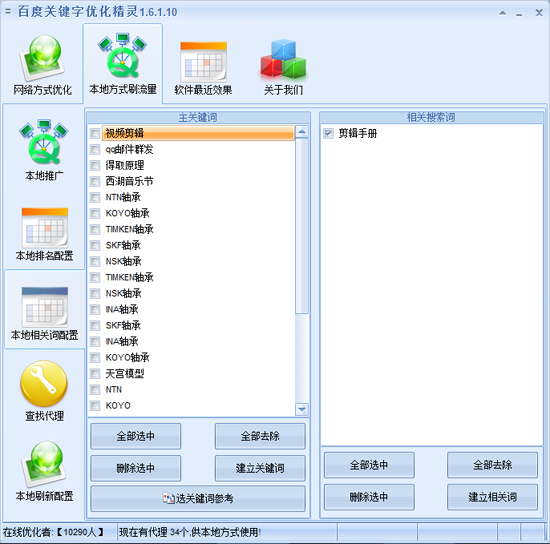Check the 视频剪辑 keyword checkbox
This screenshot has width=550, height=544.
(x=95, y=133)
